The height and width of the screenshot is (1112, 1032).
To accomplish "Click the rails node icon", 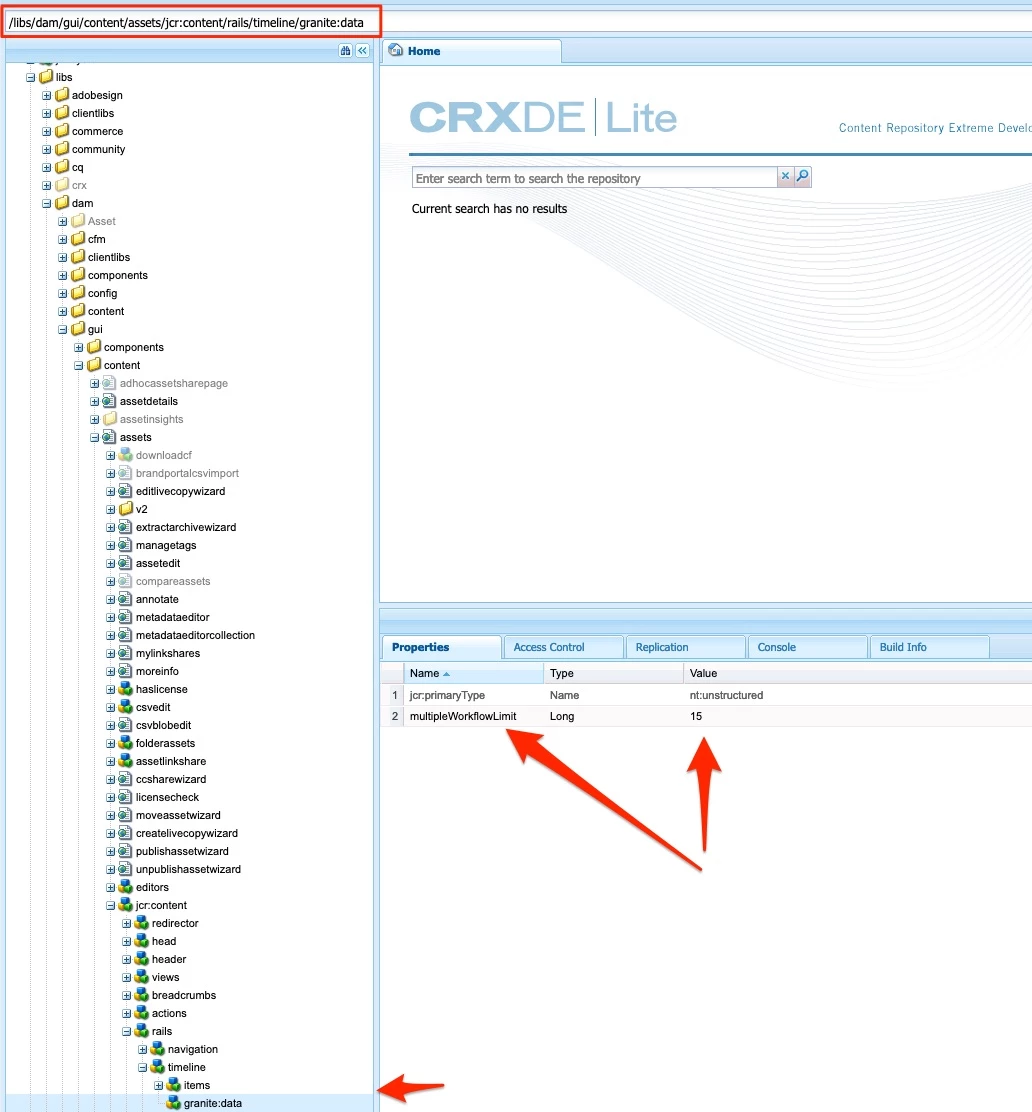I will pyautogui.click(x=141, y=1031).
